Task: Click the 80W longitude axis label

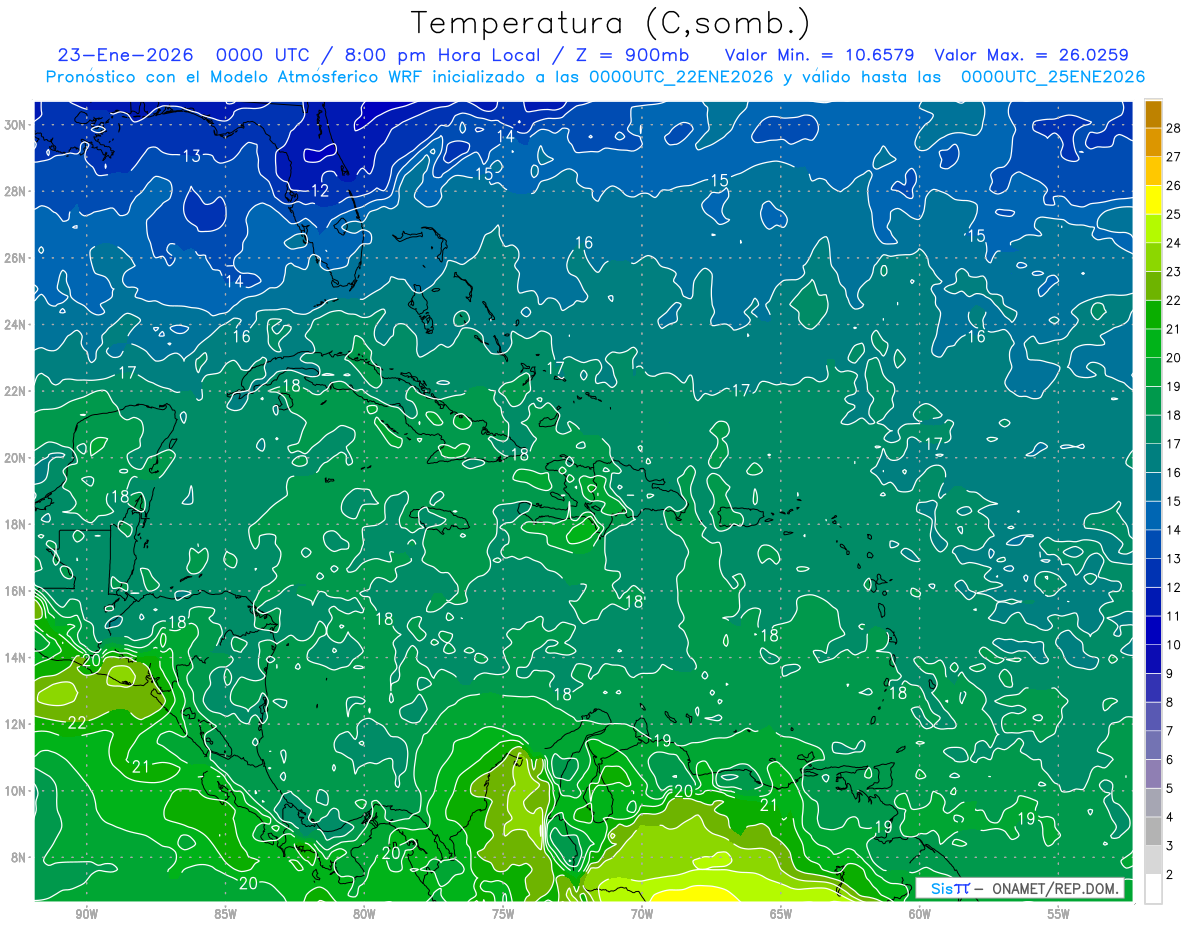Action: (364, 915)
